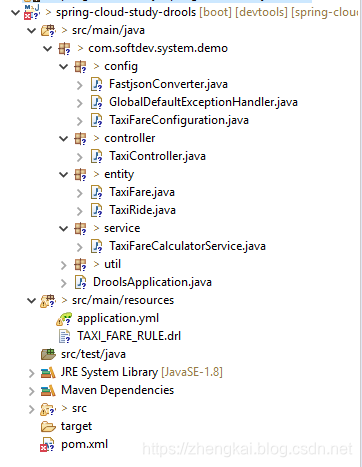Select the target folder label
Screen dimensions: 362x467
77,427
